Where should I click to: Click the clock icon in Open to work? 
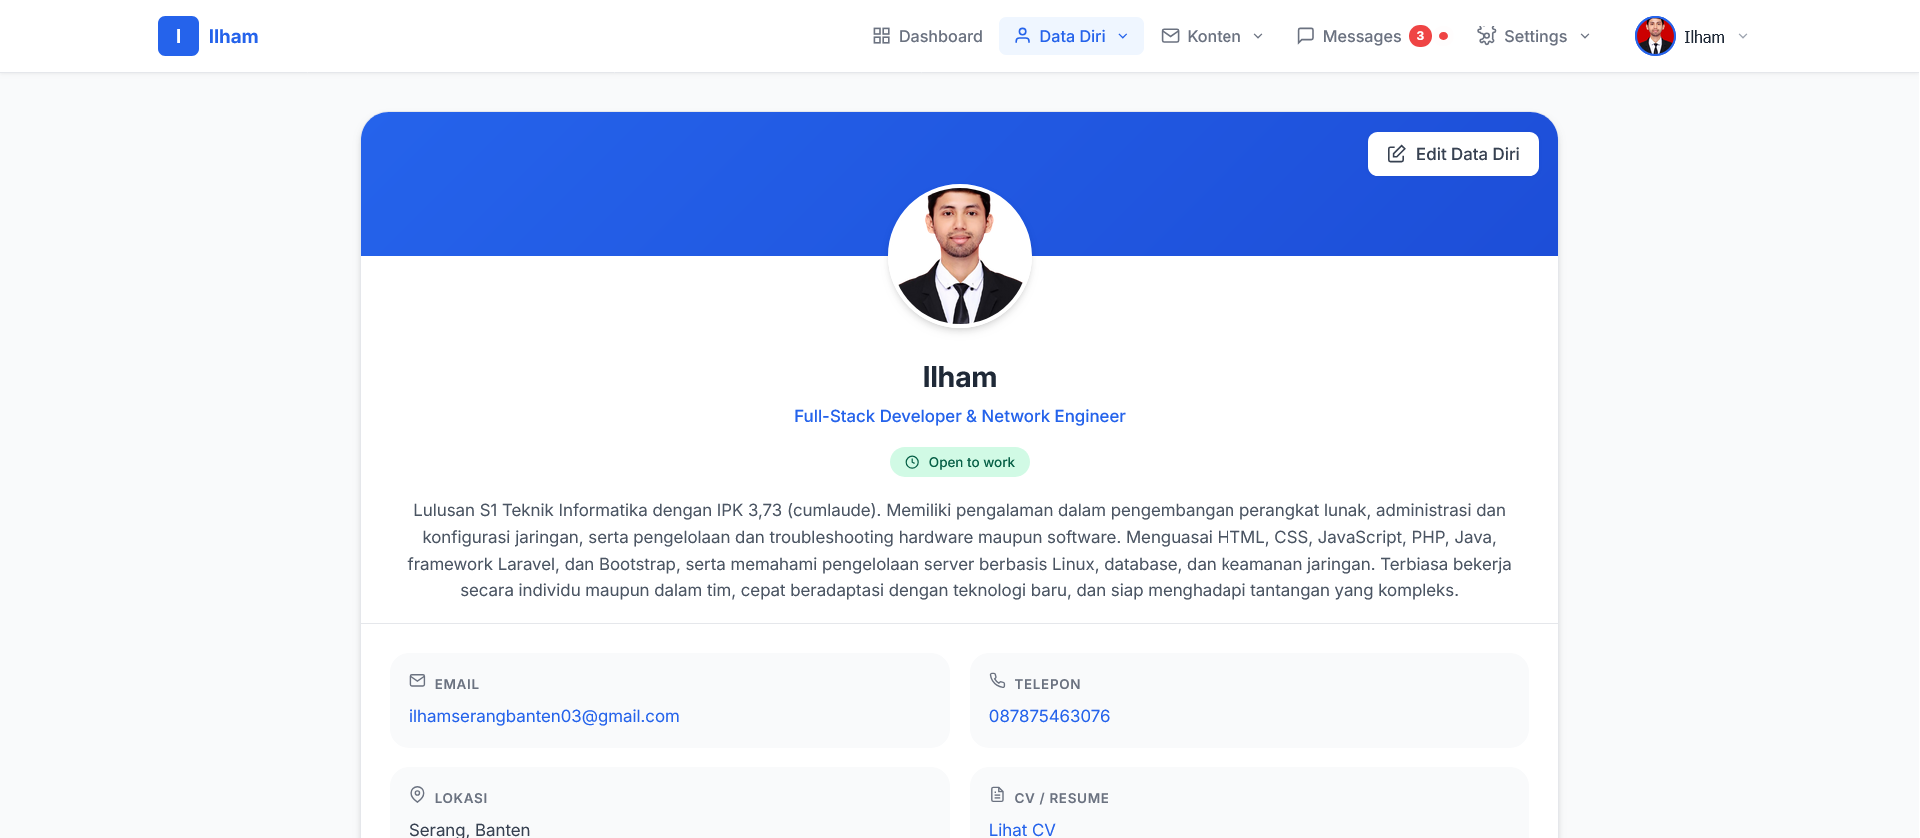coord(912,462)
